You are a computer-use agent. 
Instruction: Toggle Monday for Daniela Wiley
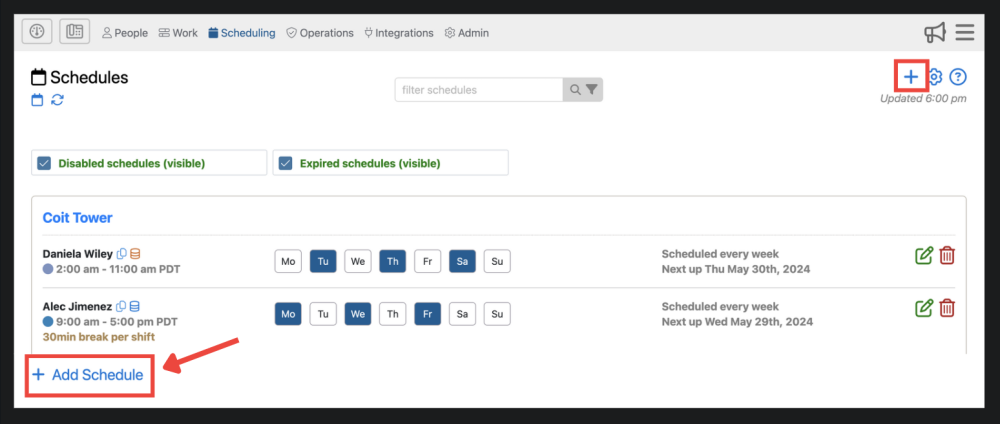pos(288,262)
